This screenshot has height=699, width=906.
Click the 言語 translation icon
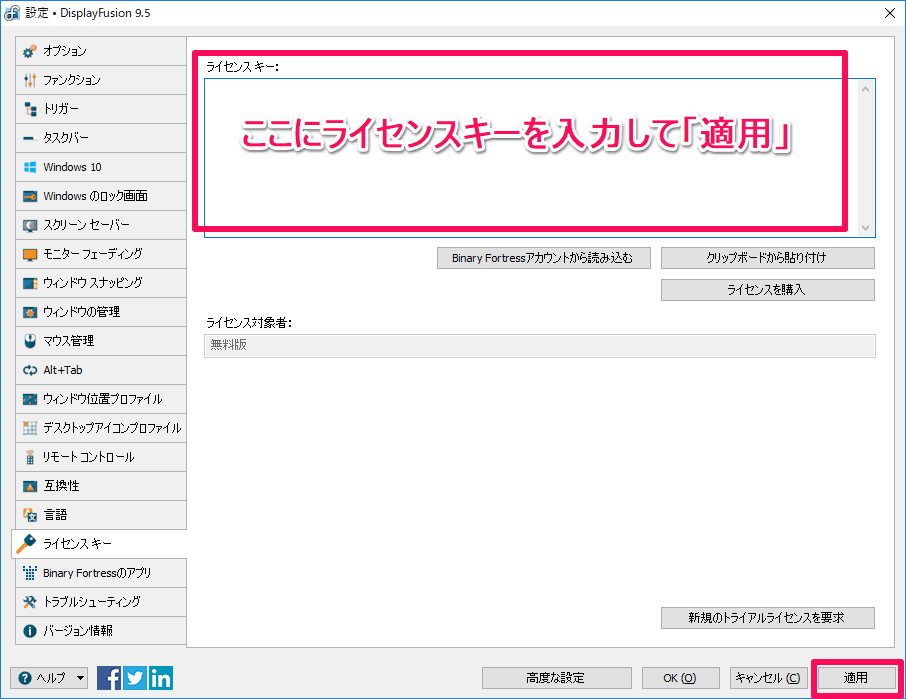pos(30,515)
